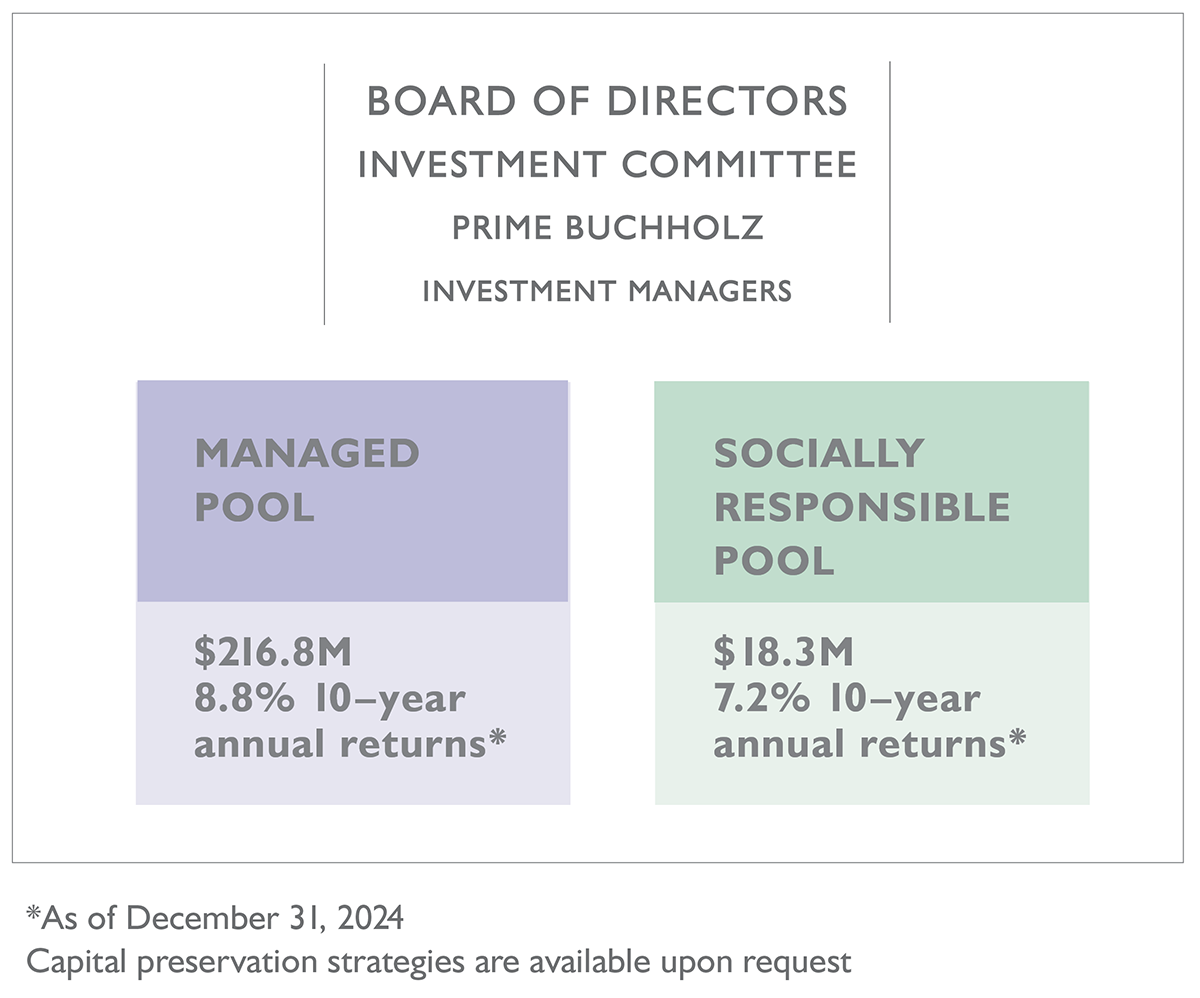Click the Managed Pool title text
The width and height of the screenshot is (1200, 998).
click(307, 480)
